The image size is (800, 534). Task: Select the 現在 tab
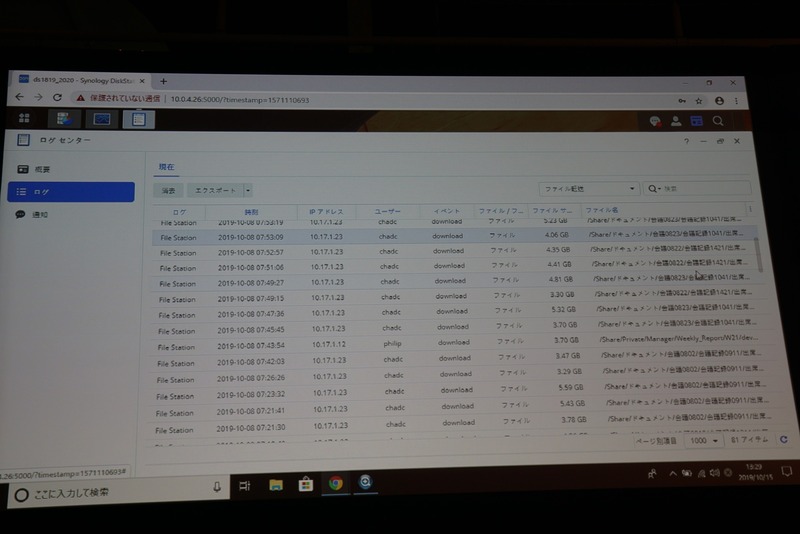click(x=166, y=167)
